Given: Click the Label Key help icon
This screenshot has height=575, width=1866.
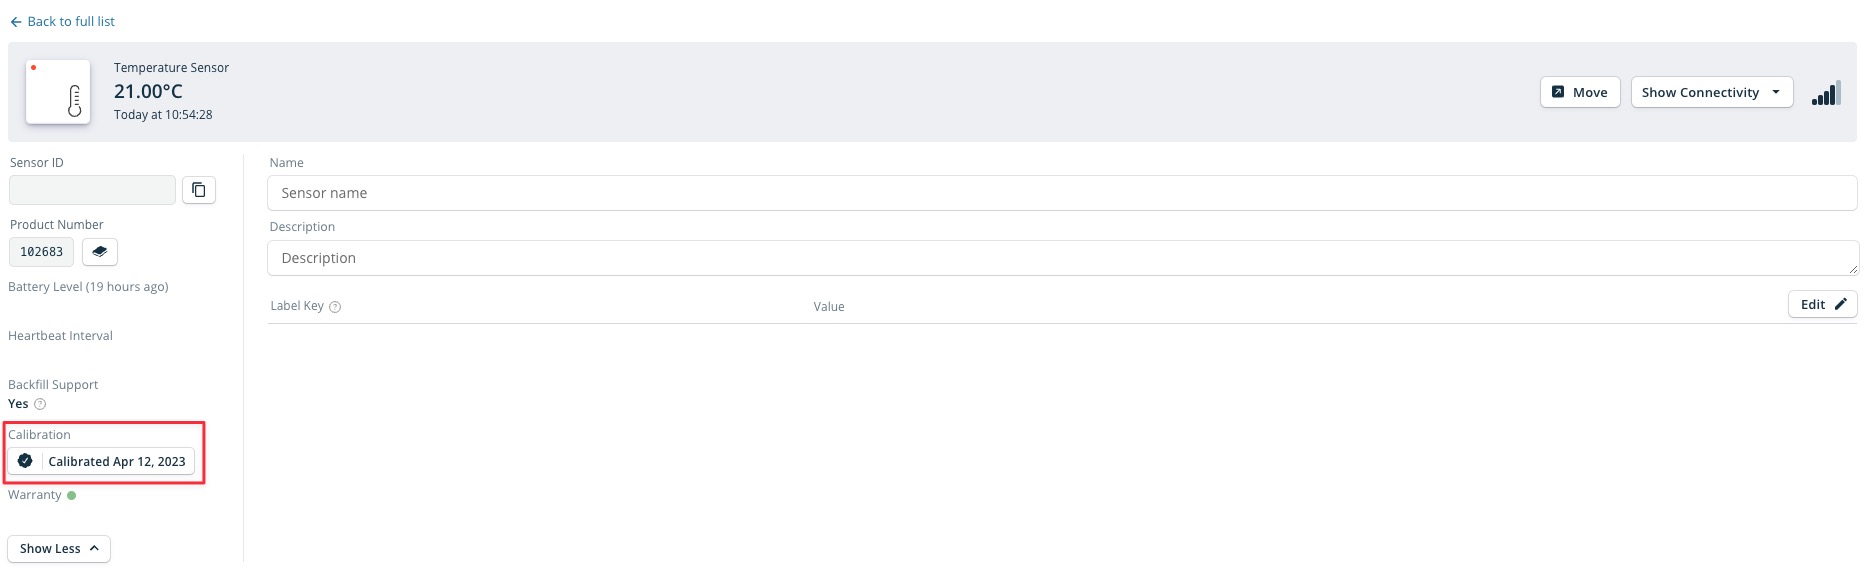Looking at the screenshot, I should coord(335,307).
